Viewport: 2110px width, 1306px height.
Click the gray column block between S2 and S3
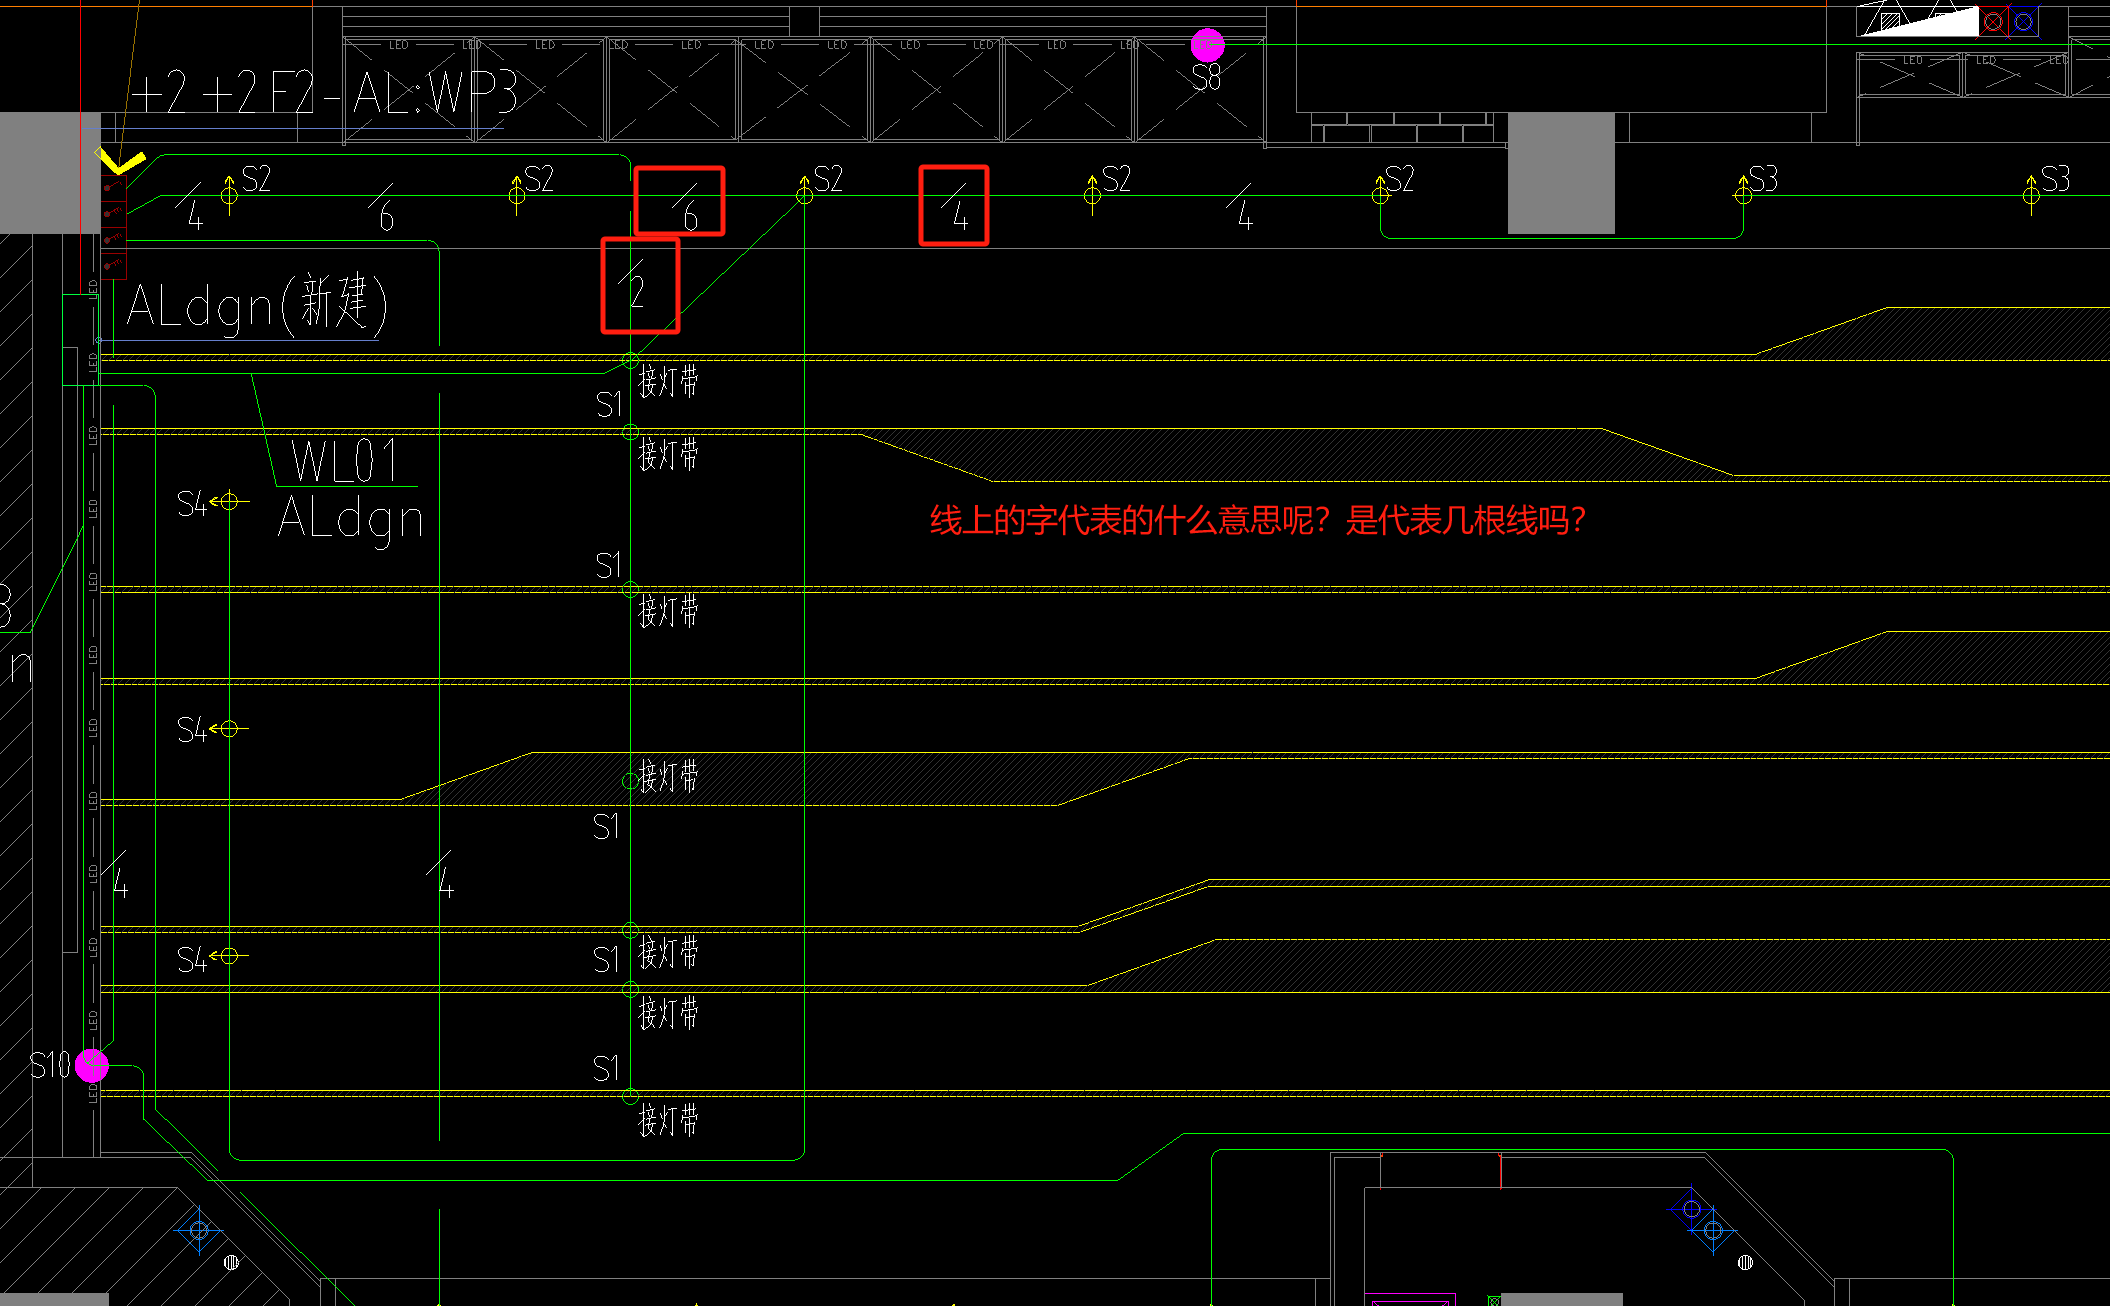(1561, 173)
